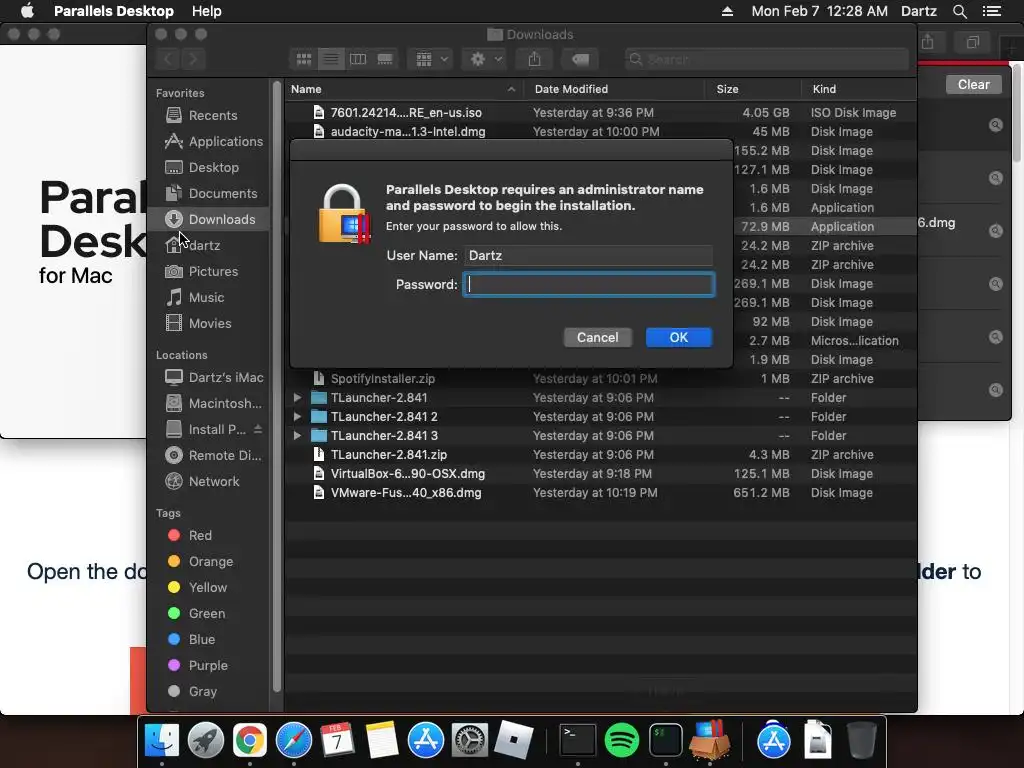Sort by Size column header
This screenshot has height=768, width=1024.
tap(753, 89)
